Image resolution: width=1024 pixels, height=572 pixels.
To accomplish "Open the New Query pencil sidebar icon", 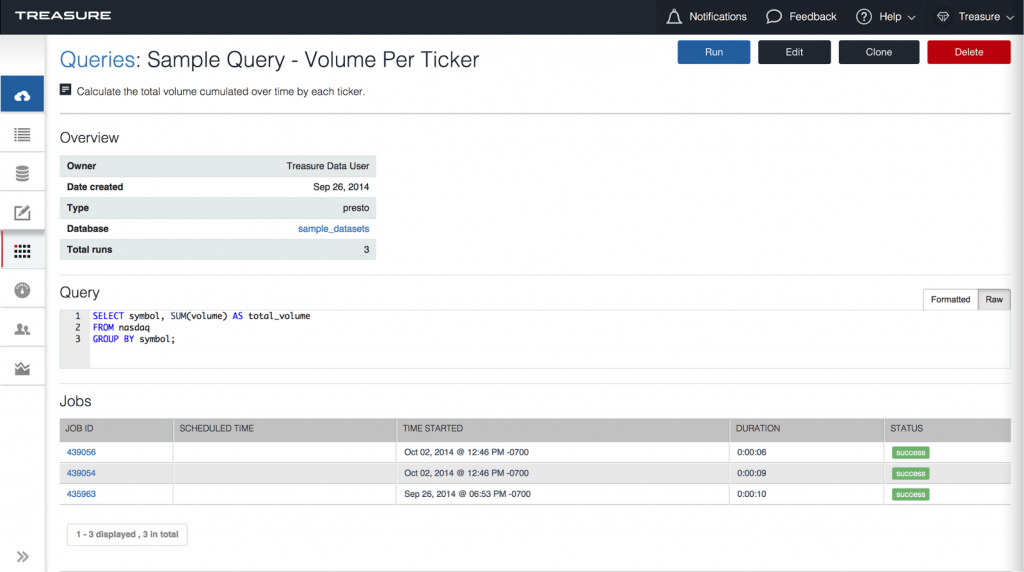I will click(x=22, y=213).
